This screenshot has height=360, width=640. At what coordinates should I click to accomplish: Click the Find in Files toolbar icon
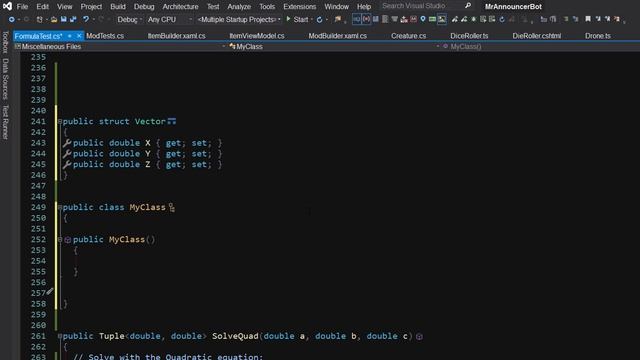tap(338, 19)
